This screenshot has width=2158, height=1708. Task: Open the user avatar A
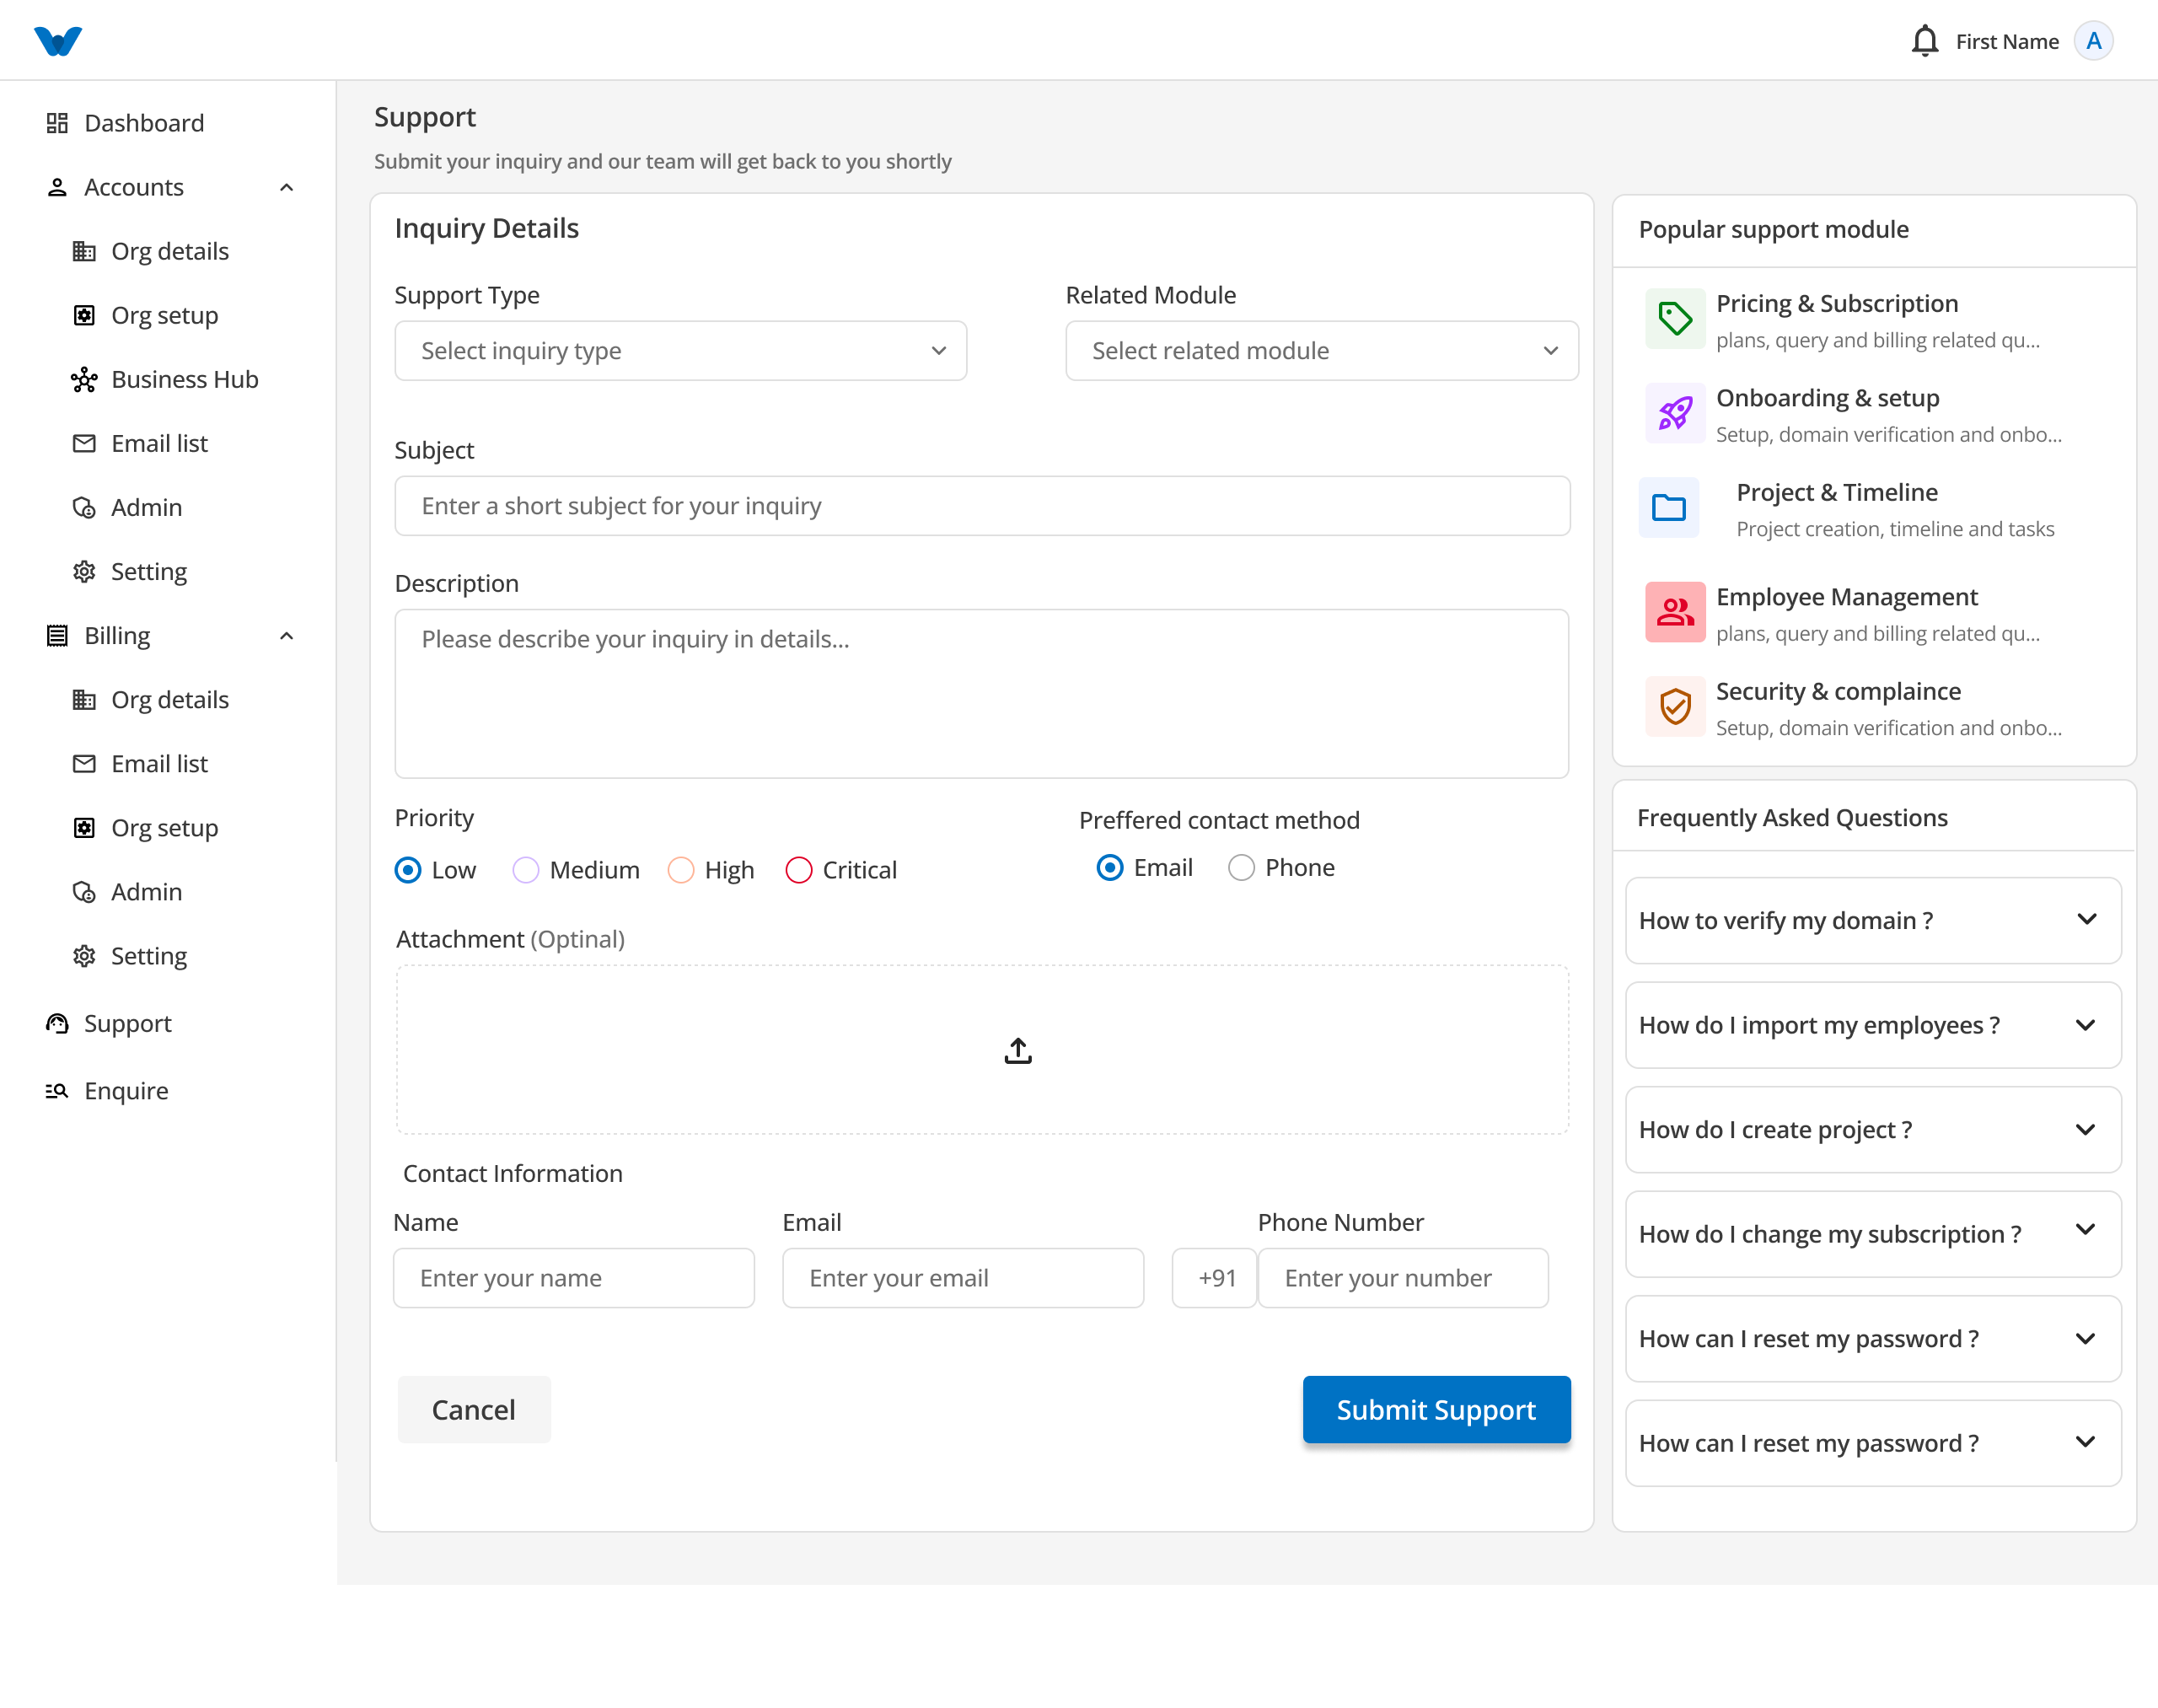[x=2093, y=41]
